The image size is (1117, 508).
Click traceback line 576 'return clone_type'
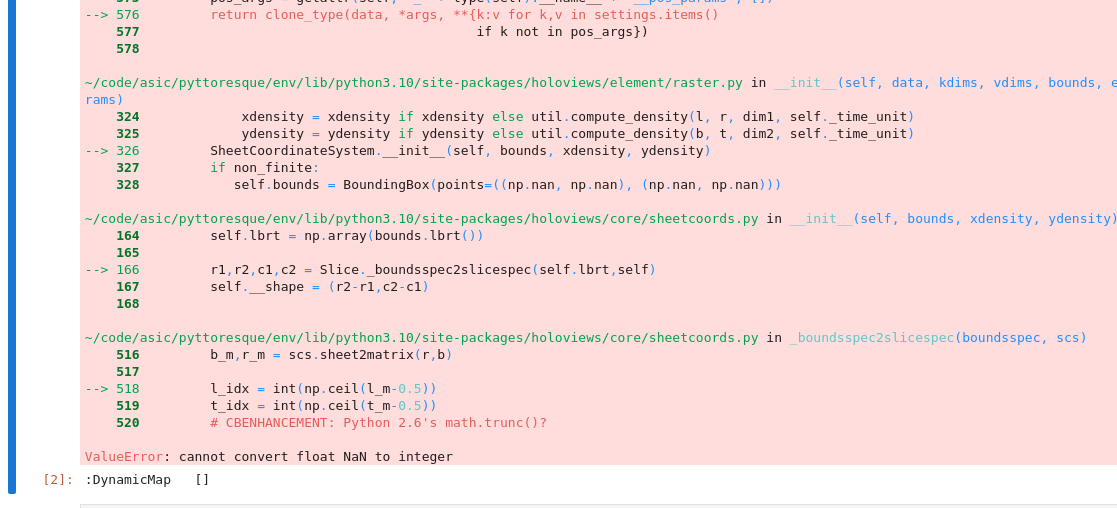click(x=464, y=15)
